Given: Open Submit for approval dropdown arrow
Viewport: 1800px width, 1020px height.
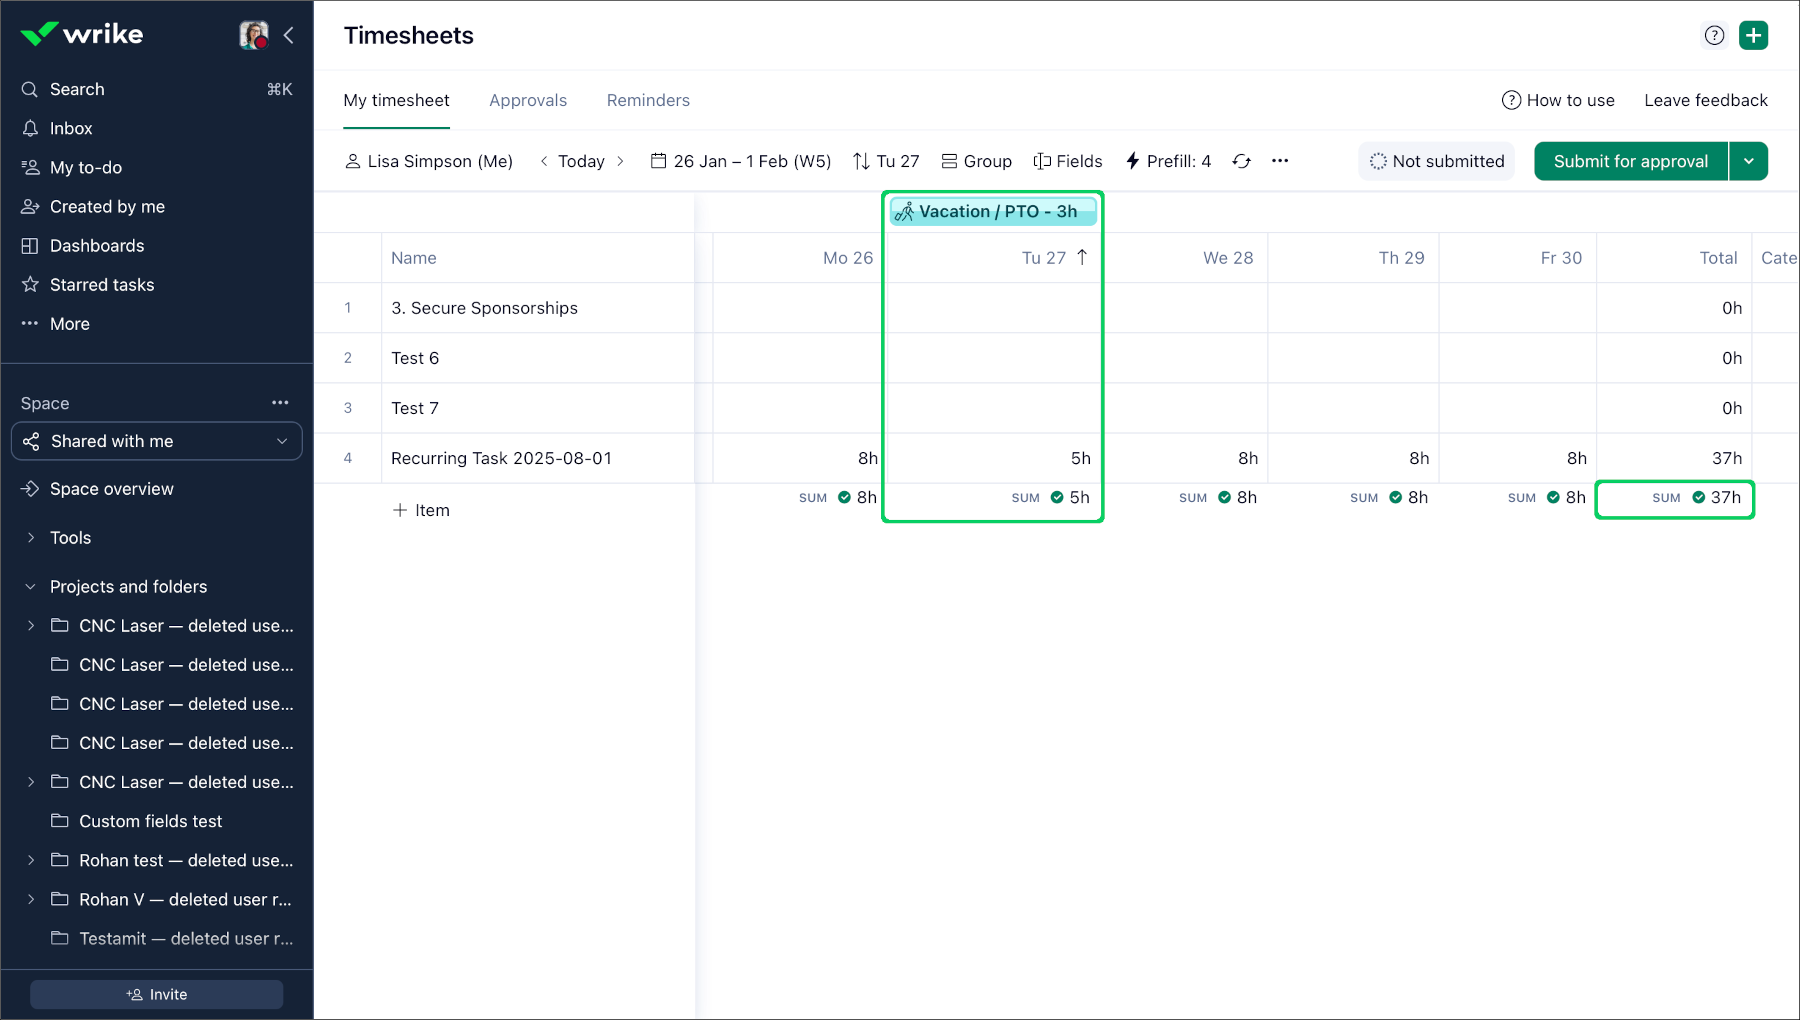Looking at the screenshot, I should pos(1748,161).
